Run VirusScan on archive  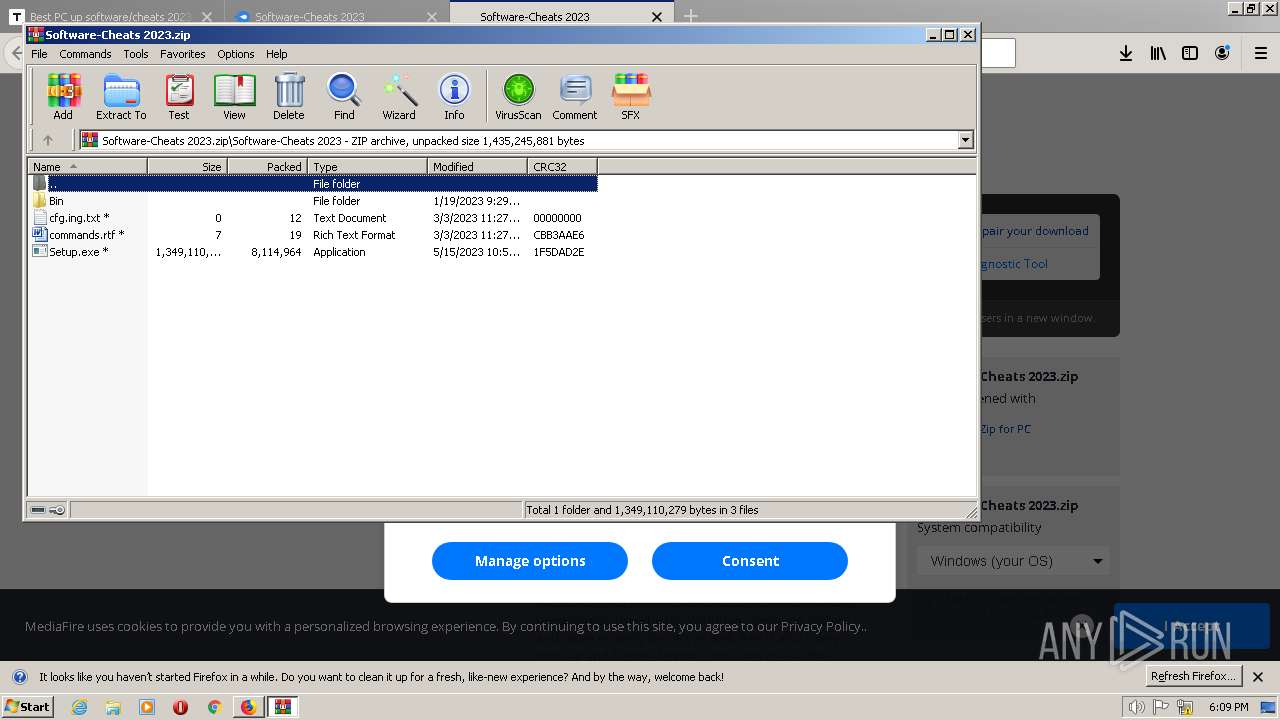(x=518, y=97)
